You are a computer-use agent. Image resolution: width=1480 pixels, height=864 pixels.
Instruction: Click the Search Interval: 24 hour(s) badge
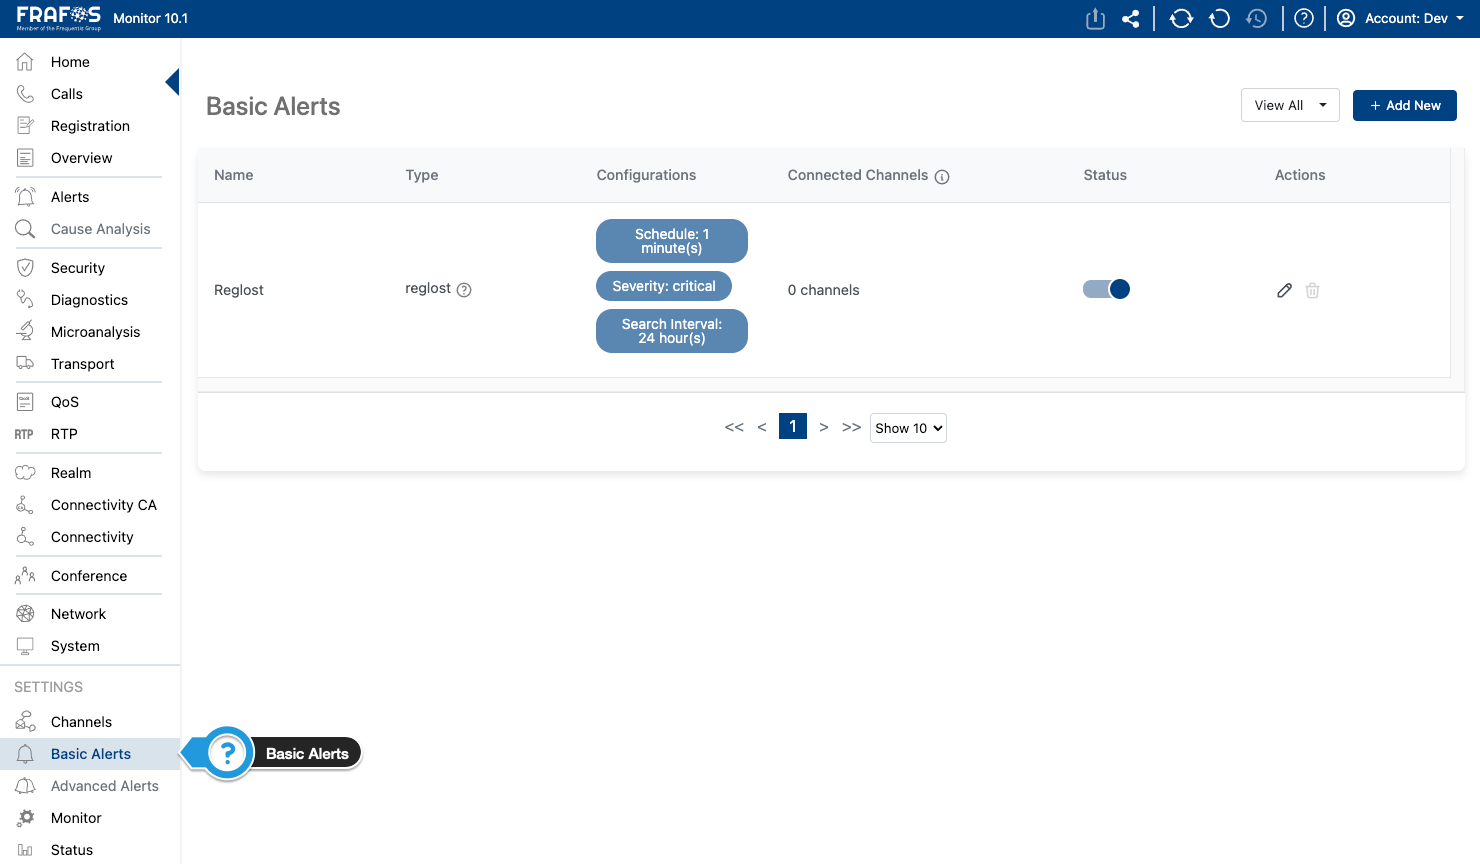[672, 331]
